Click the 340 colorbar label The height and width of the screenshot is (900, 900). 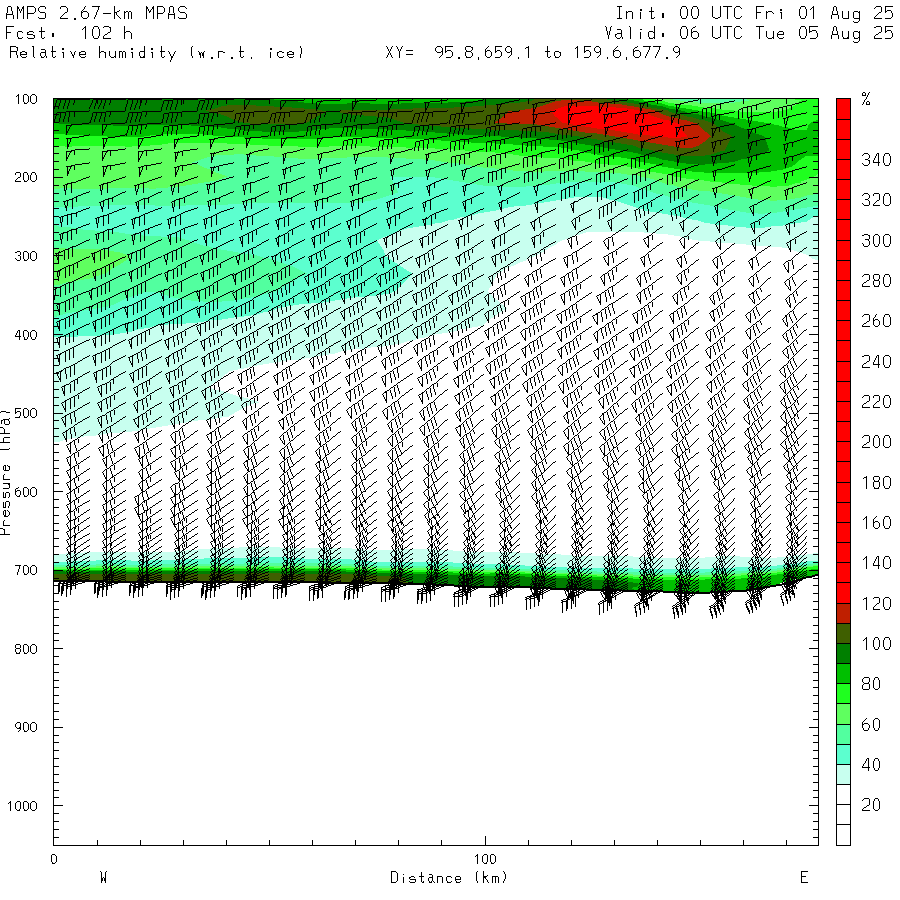[x=876, y=160]
